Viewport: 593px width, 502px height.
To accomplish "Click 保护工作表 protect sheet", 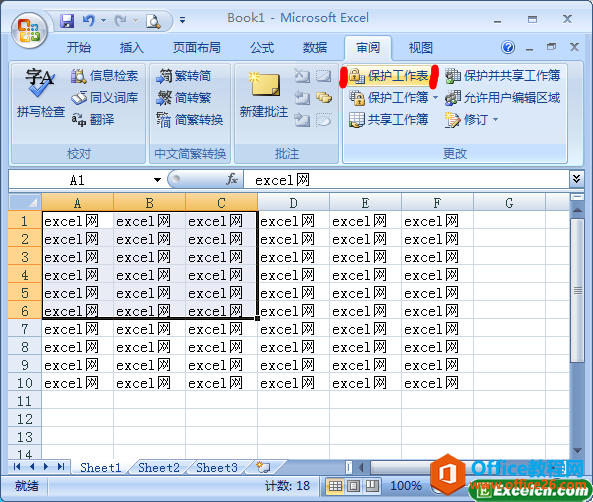I will (388, 76).
